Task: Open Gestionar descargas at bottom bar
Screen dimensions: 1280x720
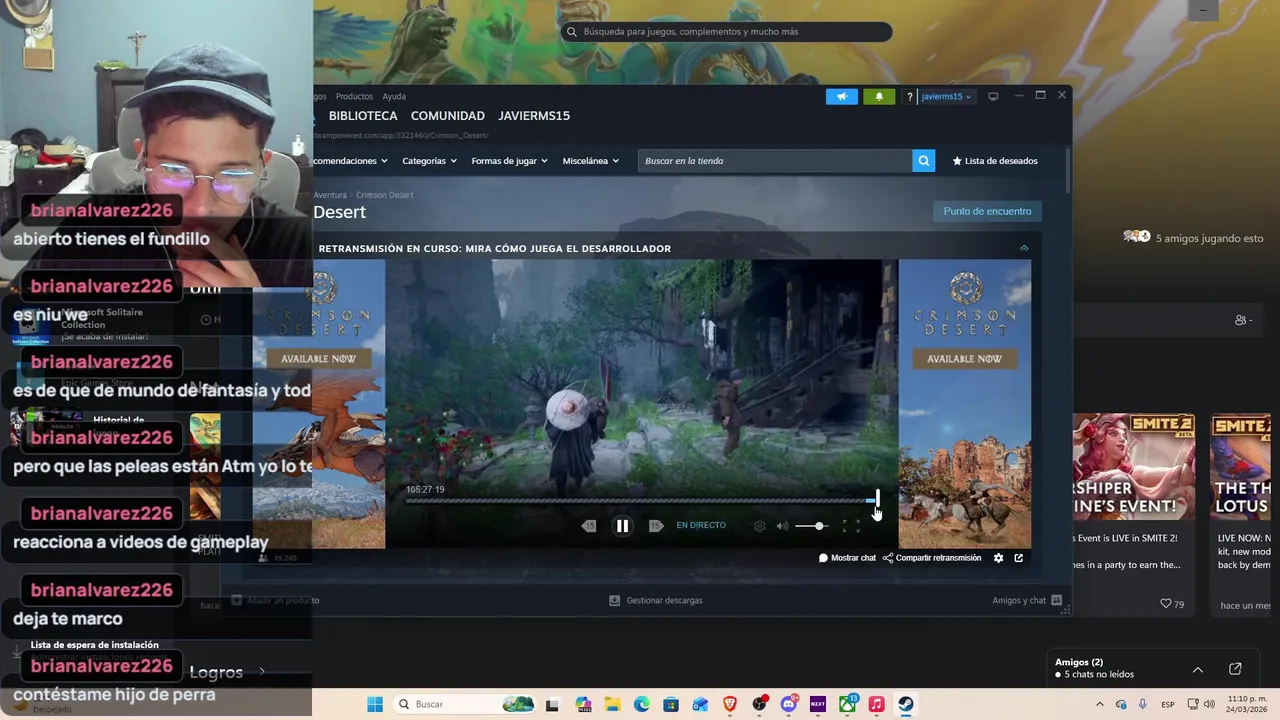Action: pyautogui.click(x=656, y=600)
